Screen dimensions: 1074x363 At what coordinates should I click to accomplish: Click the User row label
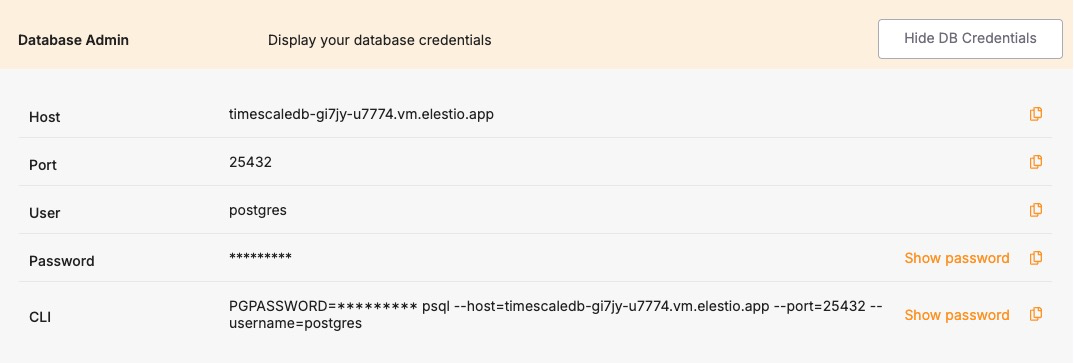pyautogui.click(x=45, y=213)
